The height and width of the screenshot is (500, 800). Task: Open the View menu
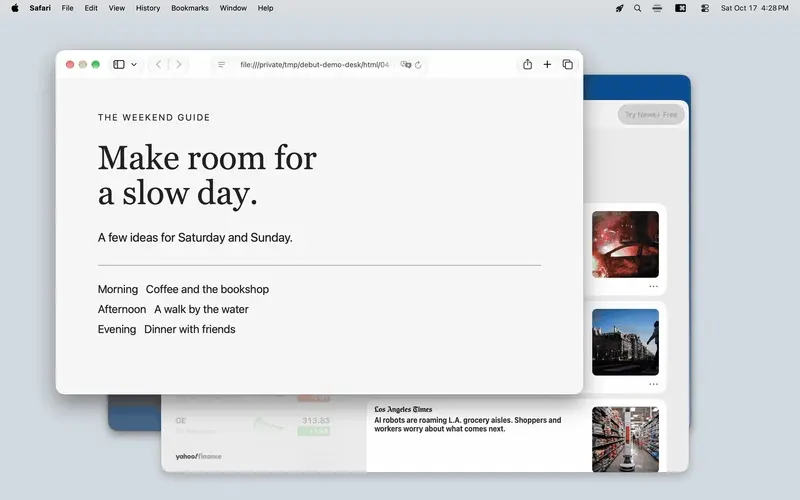click(x=117, y=8)
